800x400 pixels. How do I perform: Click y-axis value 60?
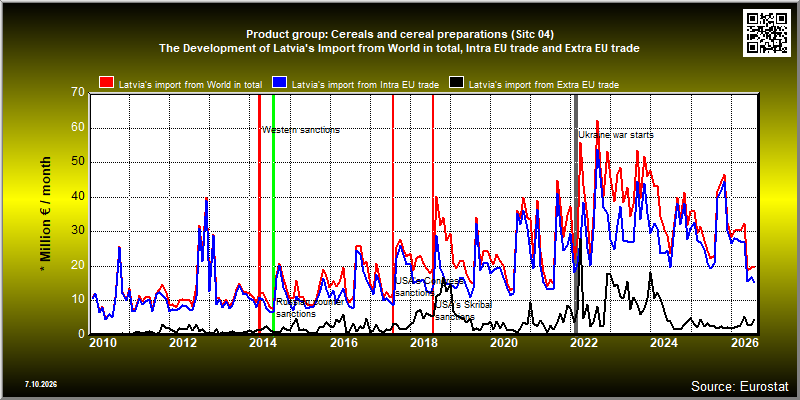click(x=78, y=128)
